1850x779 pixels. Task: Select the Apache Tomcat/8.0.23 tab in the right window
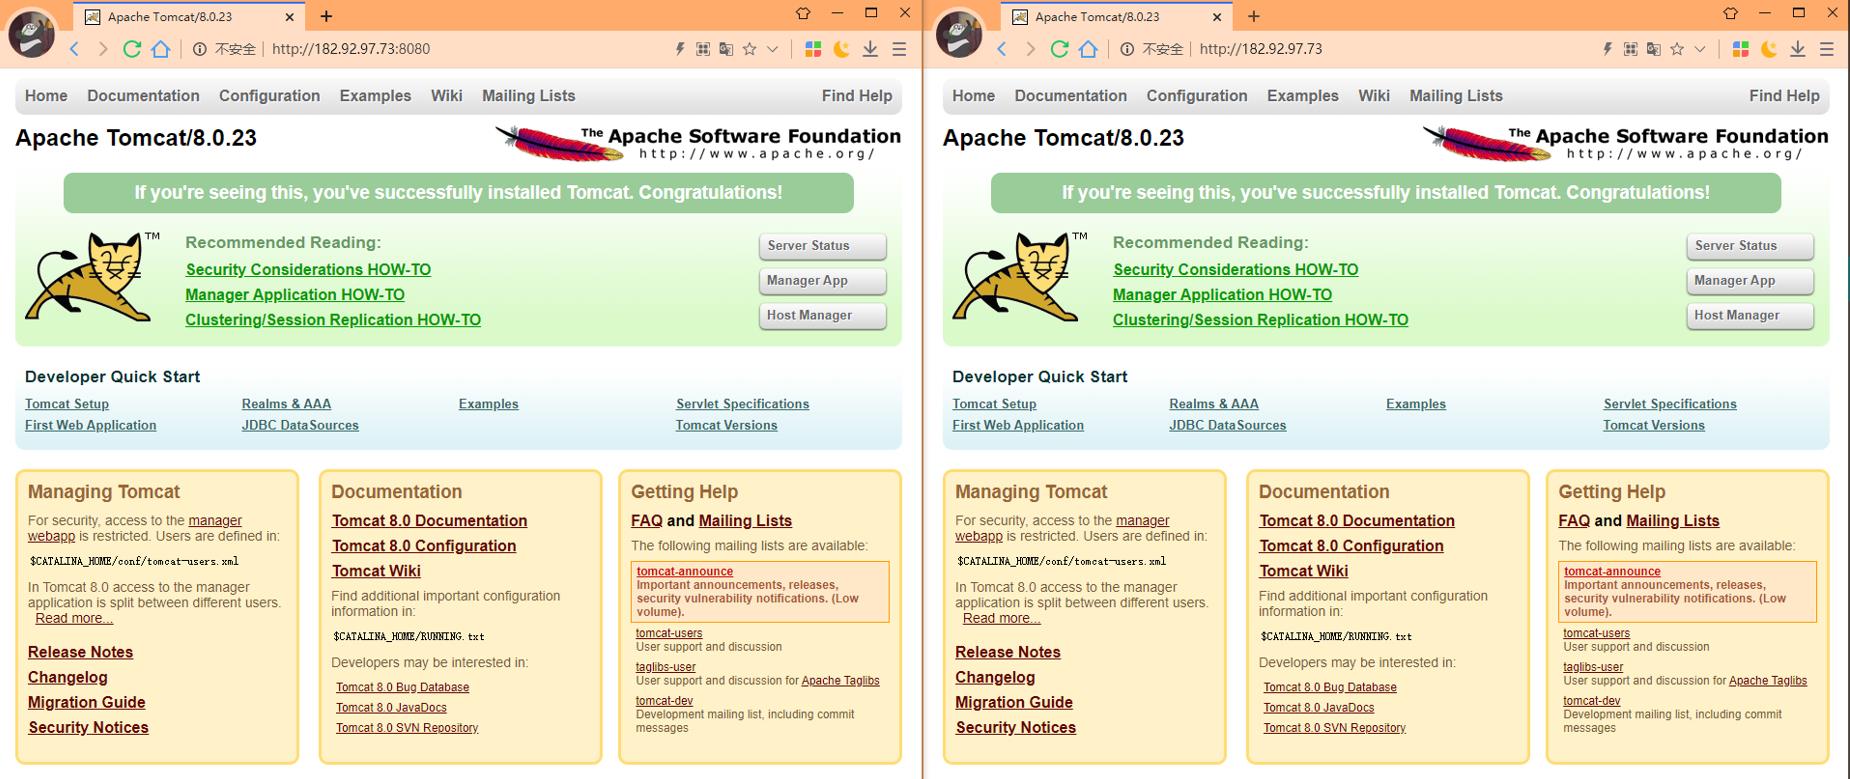tap(1118, 17)
